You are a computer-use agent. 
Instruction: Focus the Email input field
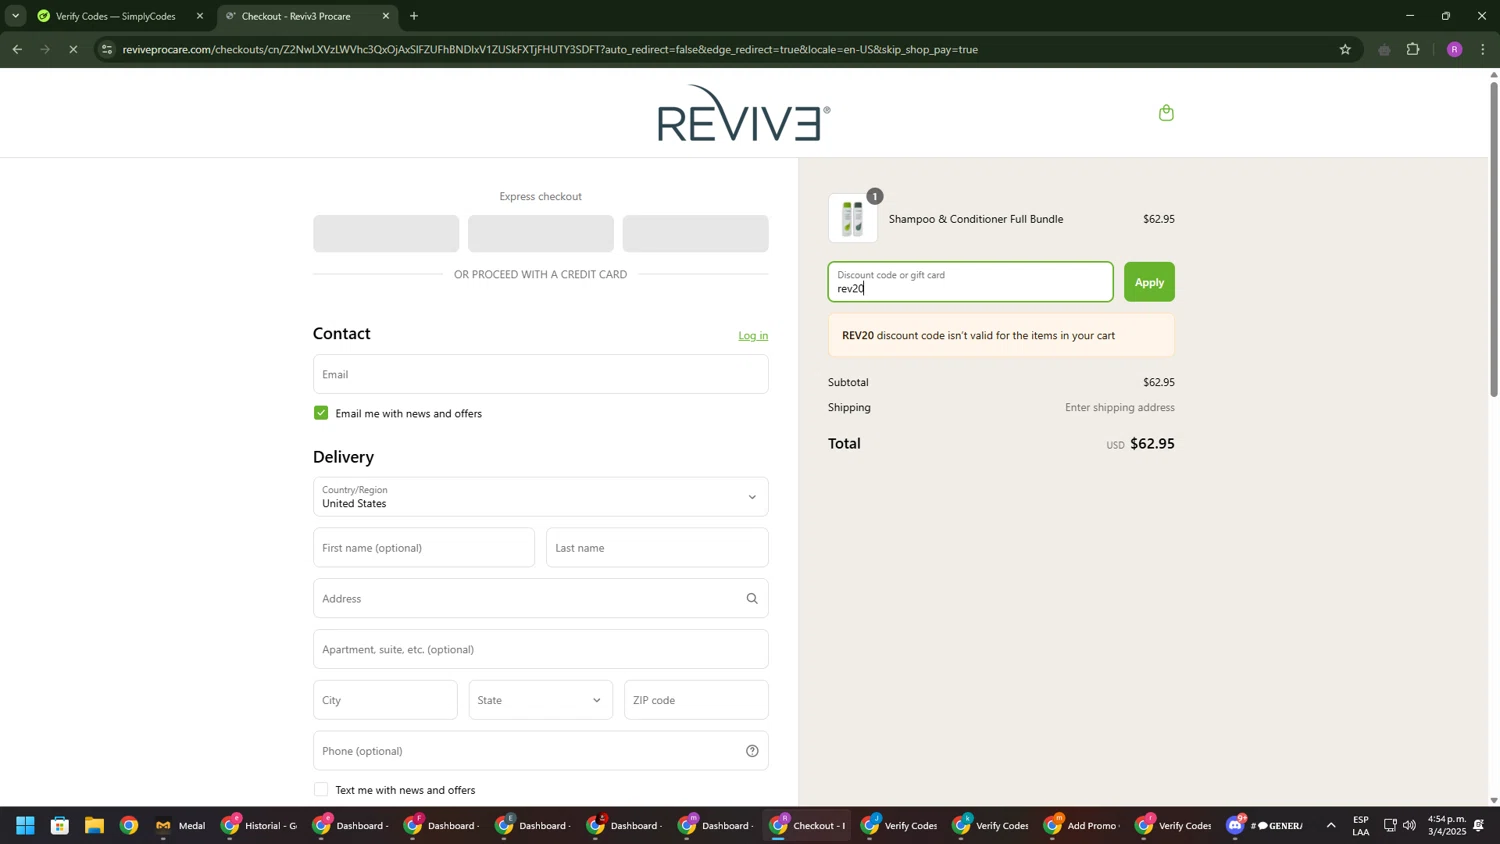pos(540,374)
